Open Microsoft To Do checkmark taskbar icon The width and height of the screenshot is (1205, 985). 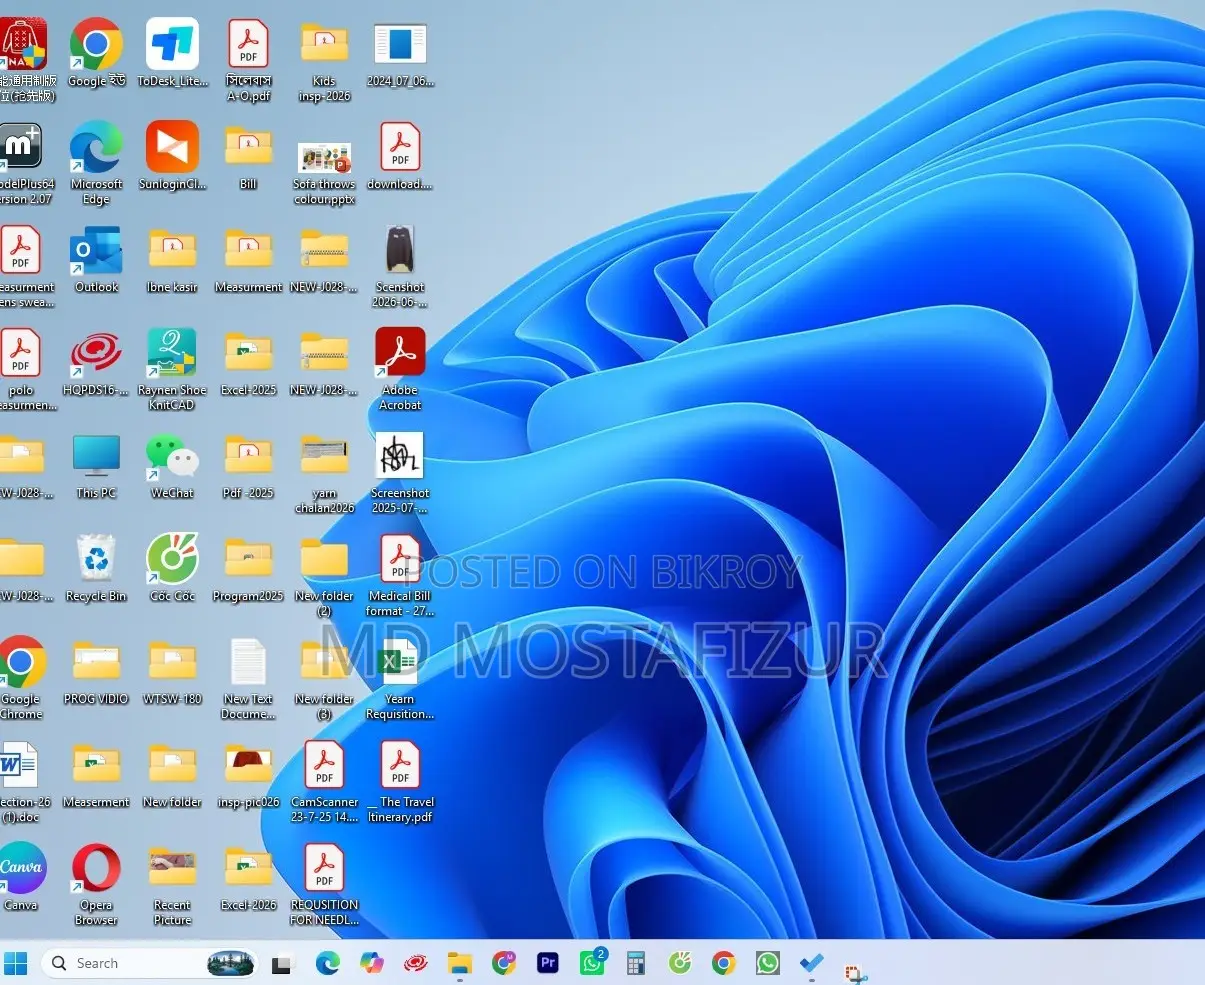812,963
